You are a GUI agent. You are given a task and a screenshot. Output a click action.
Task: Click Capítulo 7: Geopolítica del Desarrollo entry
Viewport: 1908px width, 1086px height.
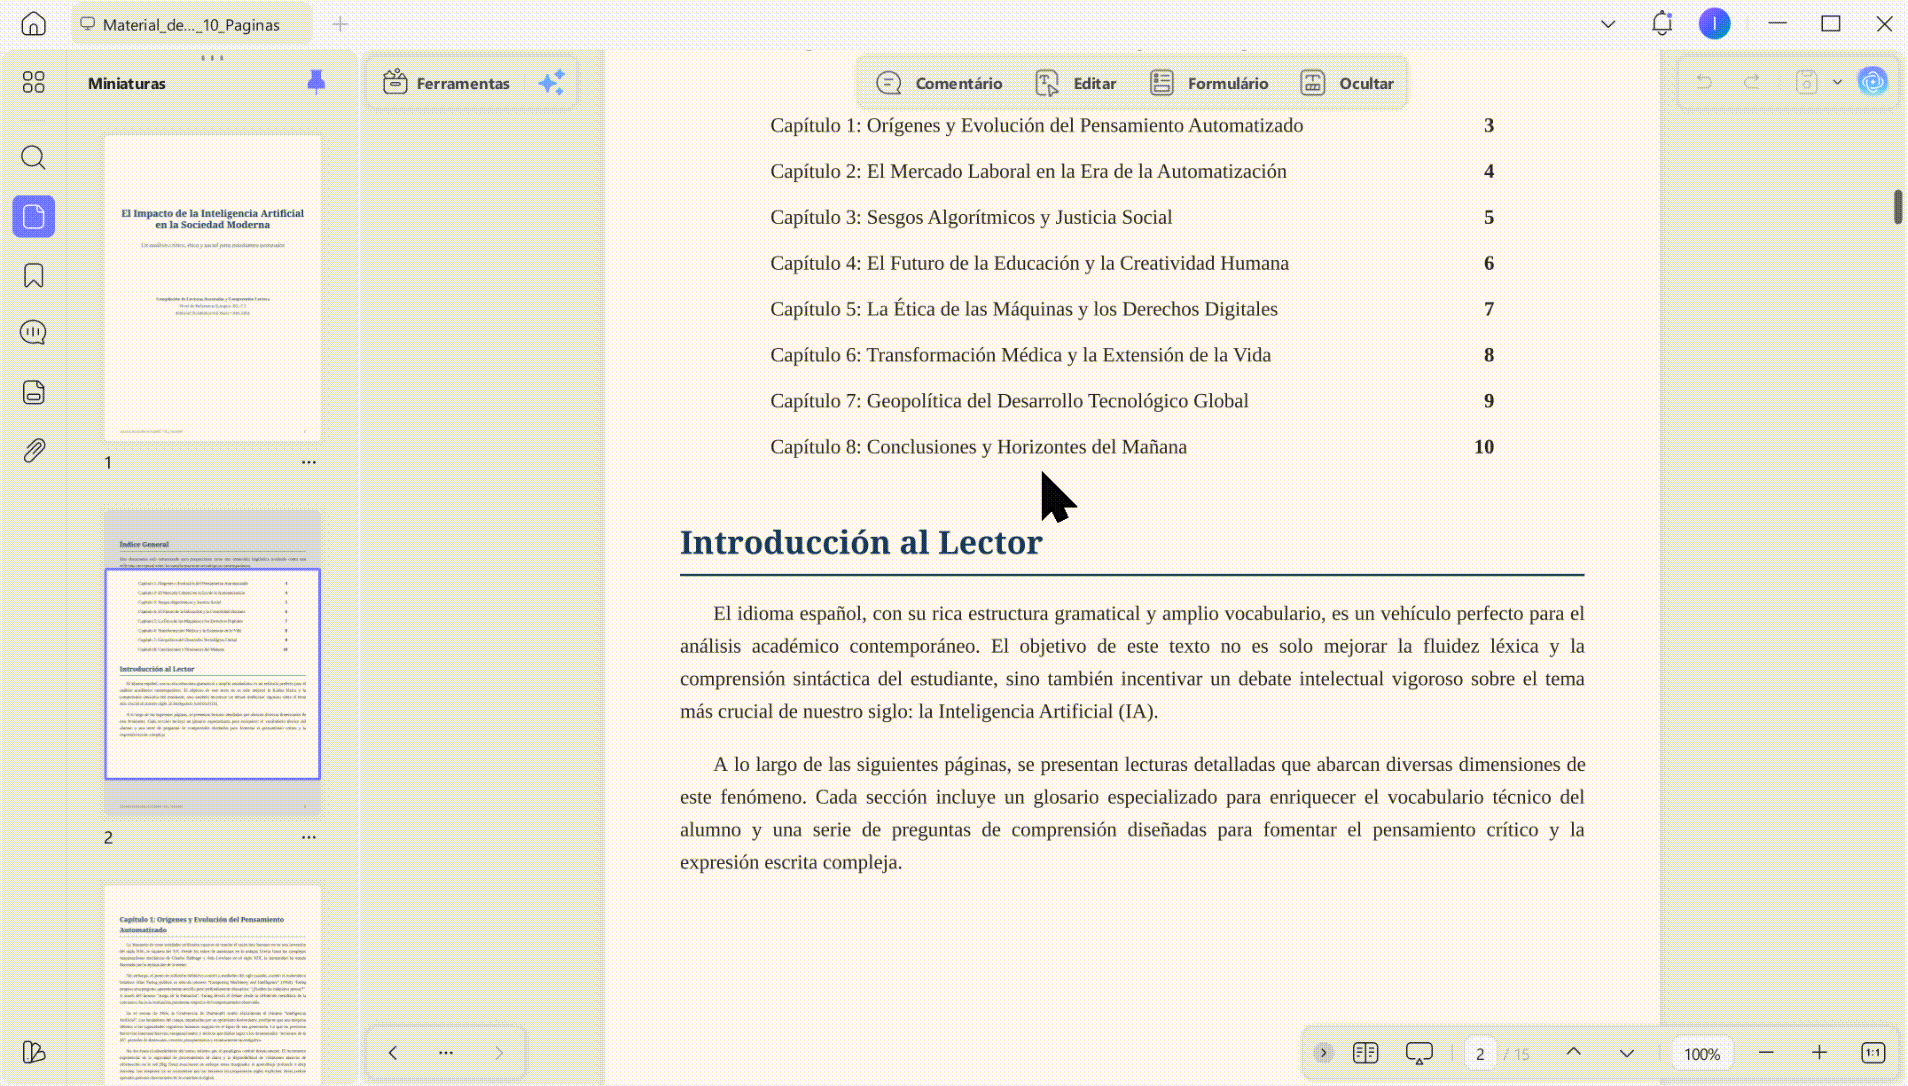point(1009,401)
